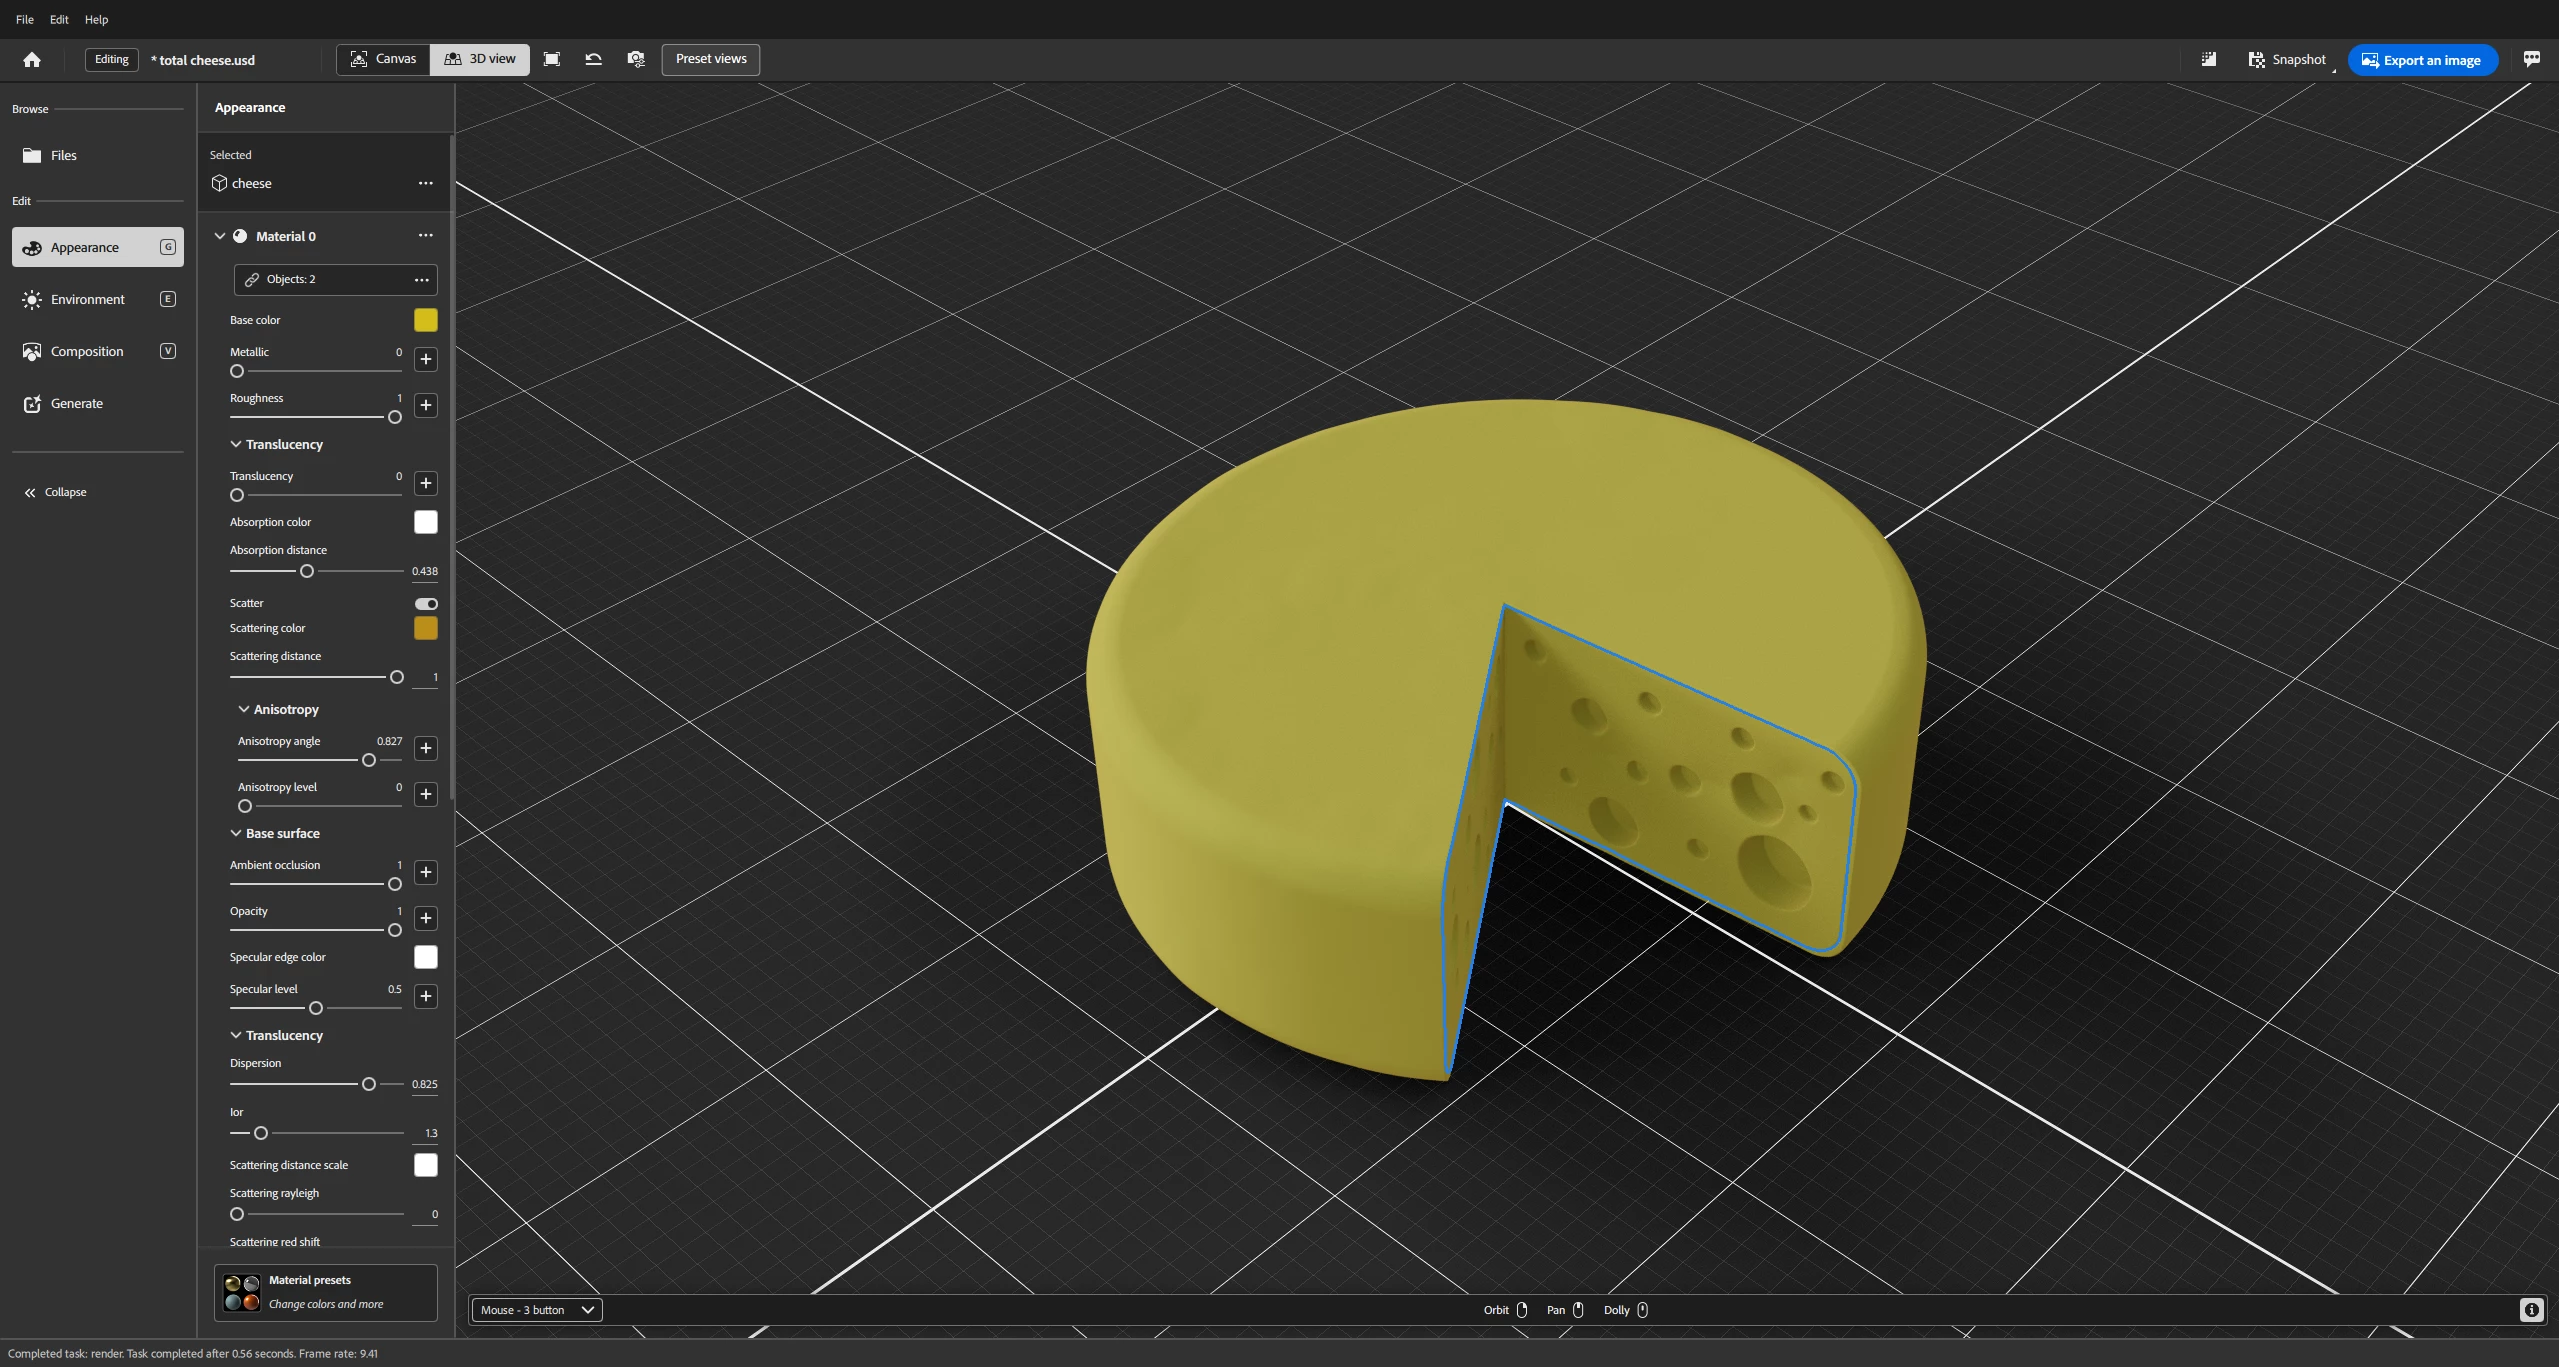Open the feedback chat icon
Screen dimensions: 2559x1367
tap(2531, 59)
